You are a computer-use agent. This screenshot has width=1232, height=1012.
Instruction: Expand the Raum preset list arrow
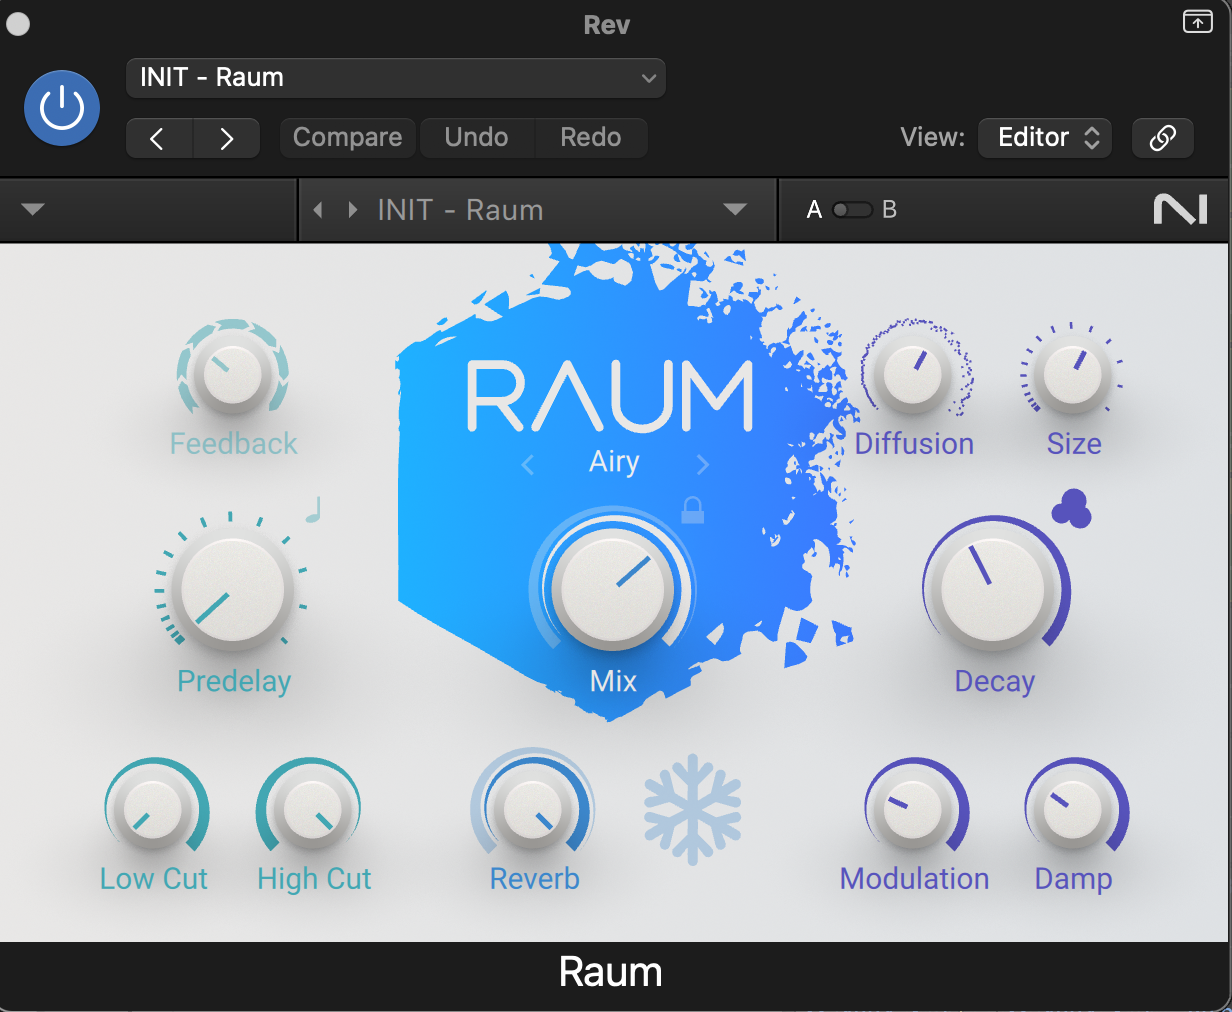pos(735,210)
